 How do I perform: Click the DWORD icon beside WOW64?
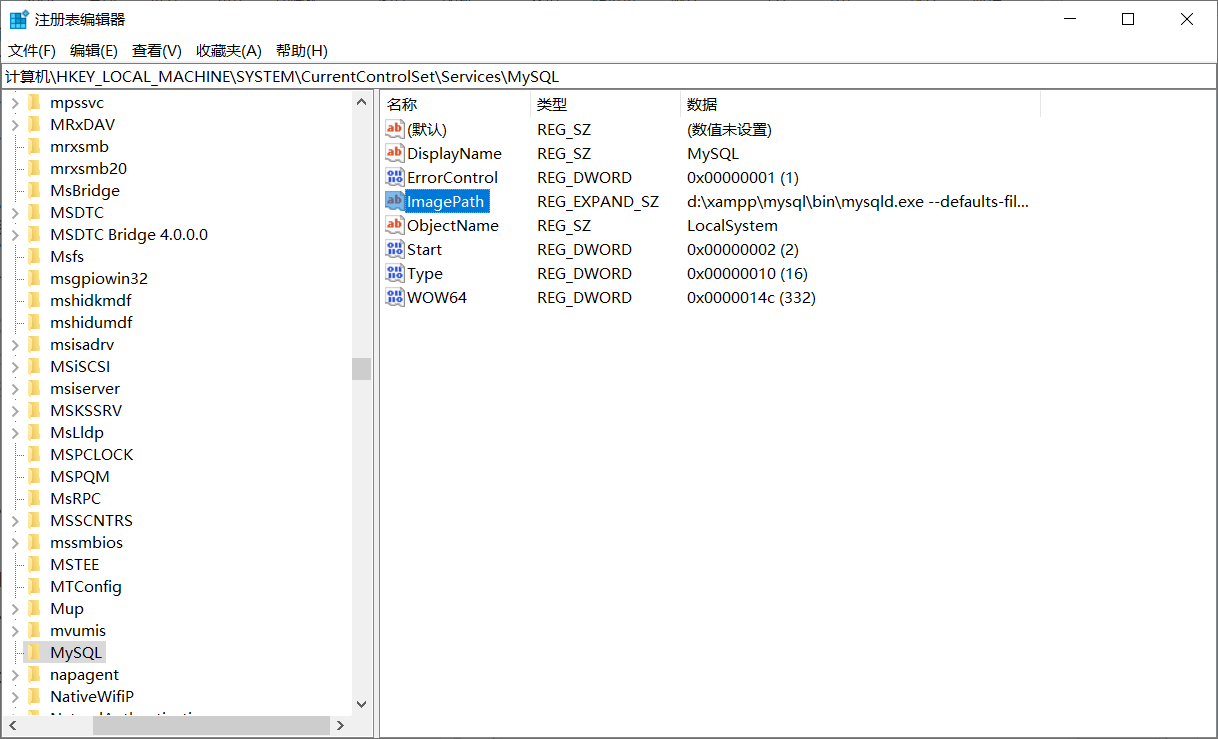pos(394,297)
